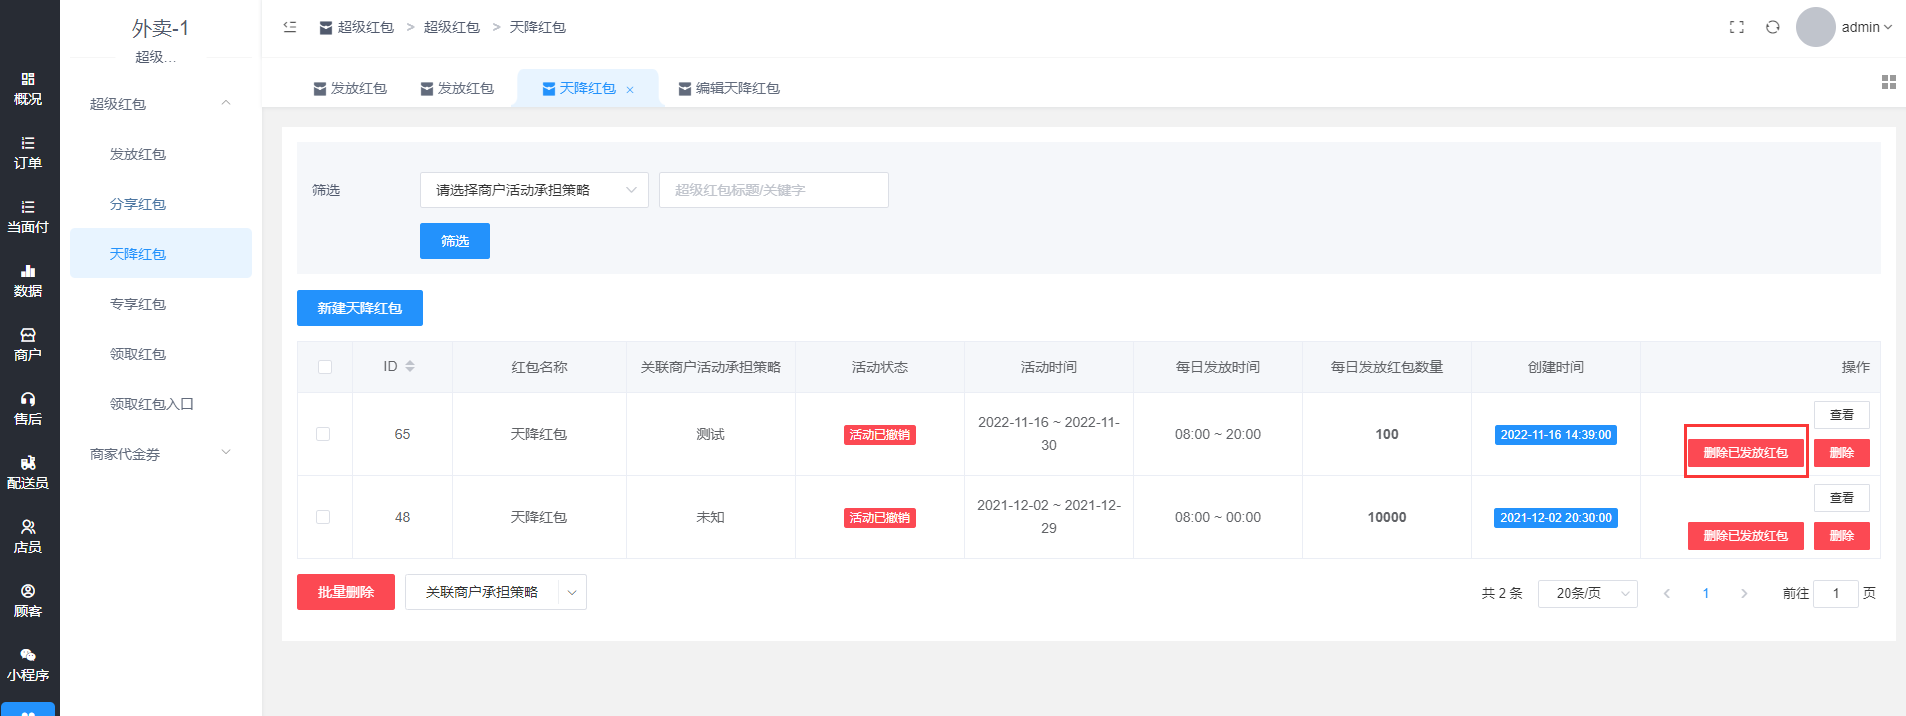Image resolution: width=1906 pixels, height=716 pixels.
Task: Click the admin user avatar
Action: point(1816,27)
